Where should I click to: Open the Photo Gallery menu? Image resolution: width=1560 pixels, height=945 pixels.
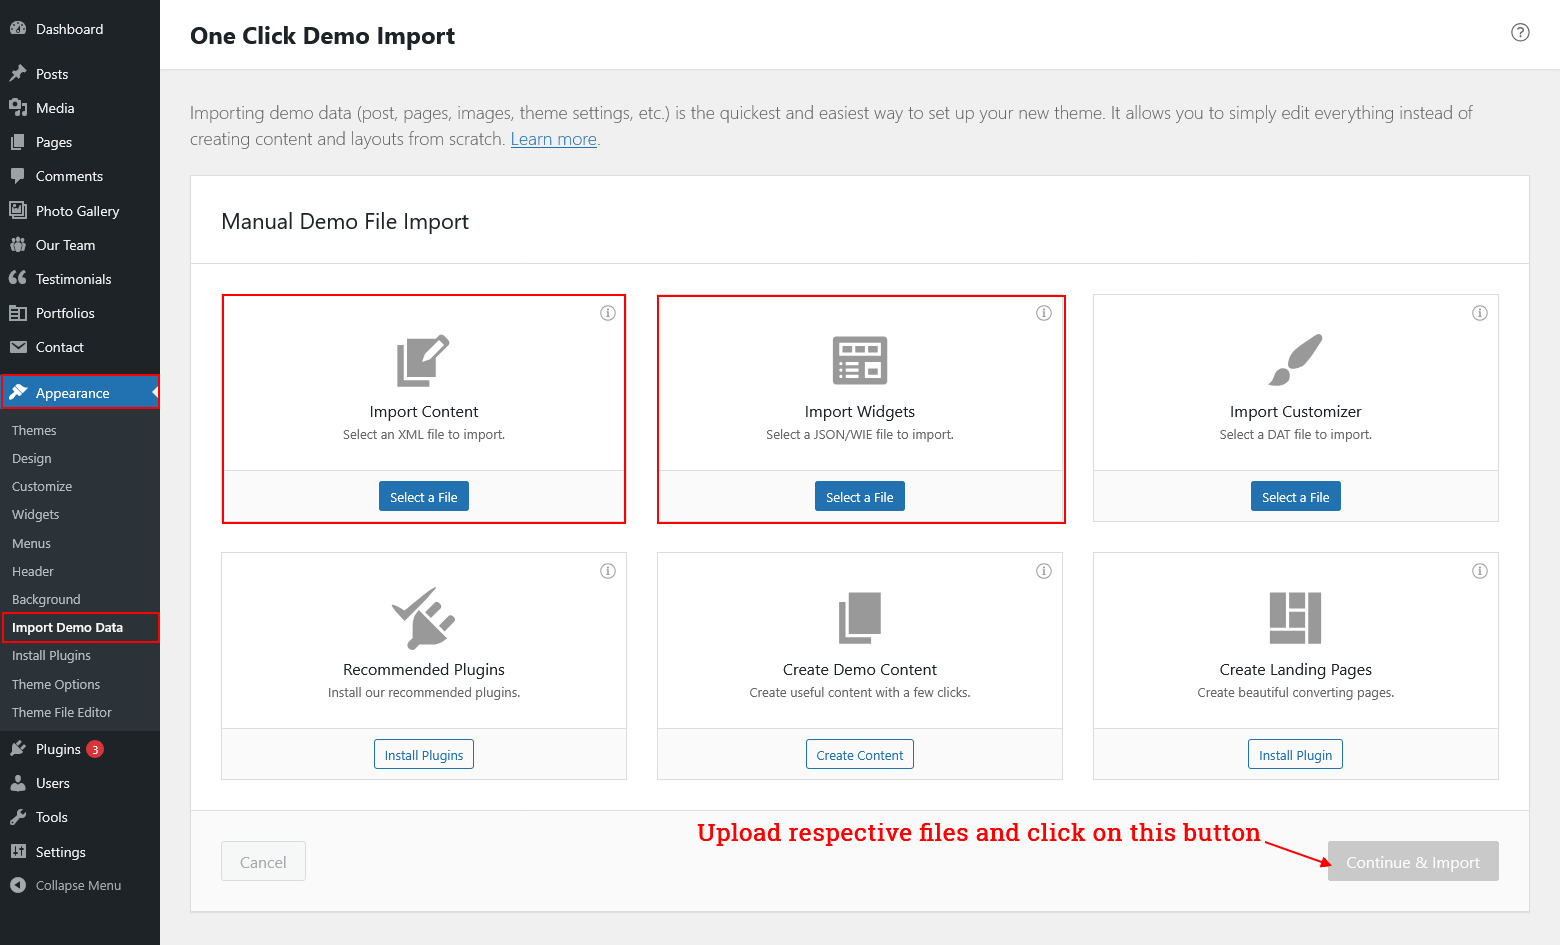tap(77, 211)
